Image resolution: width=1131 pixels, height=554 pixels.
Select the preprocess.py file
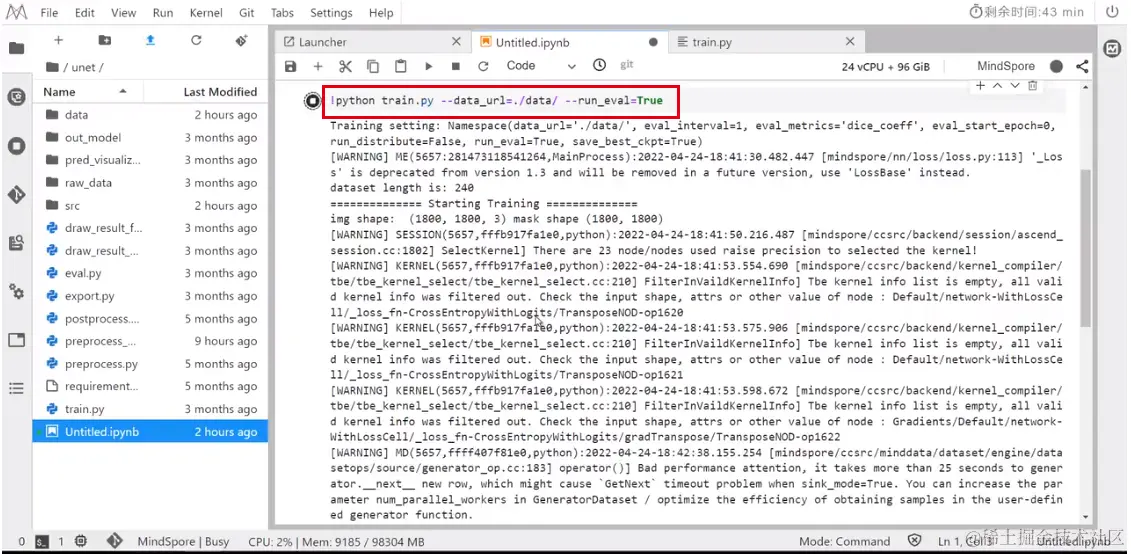coord(151,364)
